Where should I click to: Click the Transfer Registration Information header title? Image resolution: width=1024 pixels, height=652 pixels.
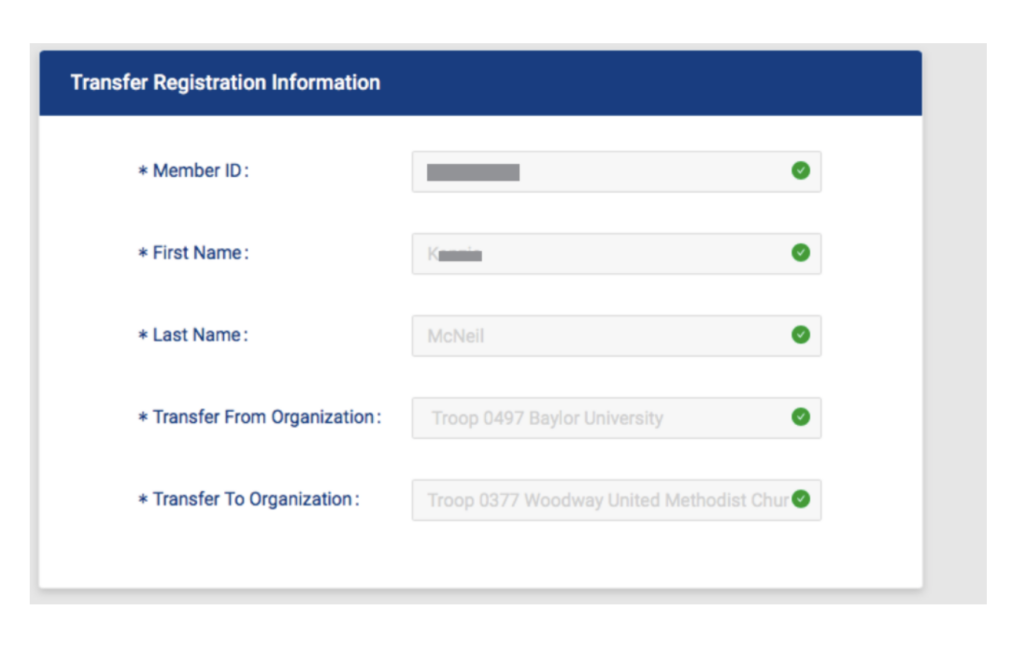[x=225, y=83]
